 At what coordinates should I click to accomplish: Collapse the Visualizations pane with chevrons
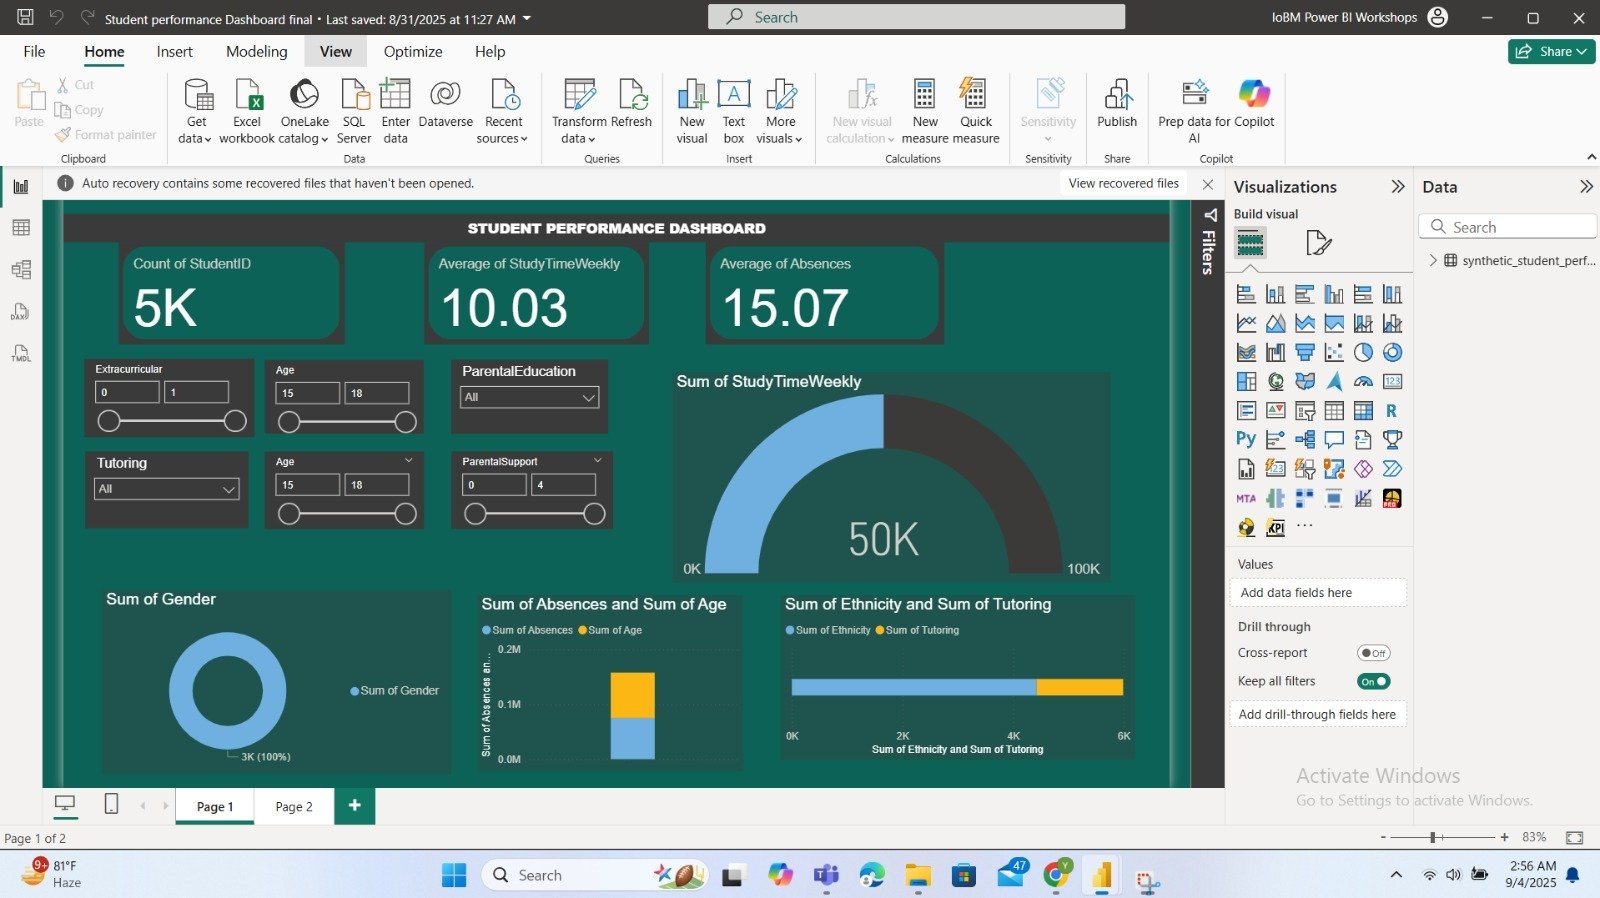pyautogui.click(x=1398, y=187)
